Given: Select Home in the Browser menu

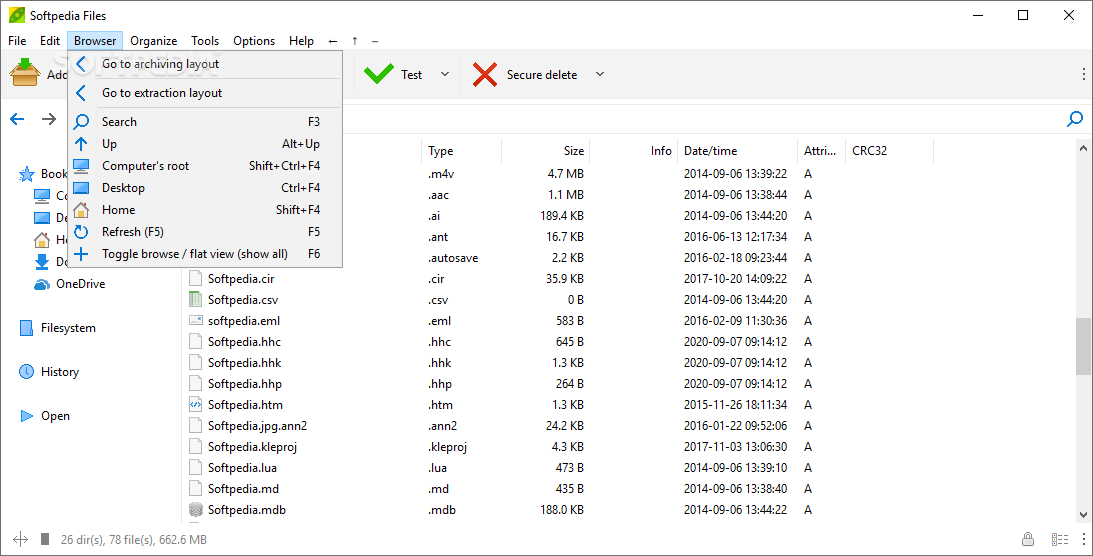Looking at the screenshot, I should point(205,210).
